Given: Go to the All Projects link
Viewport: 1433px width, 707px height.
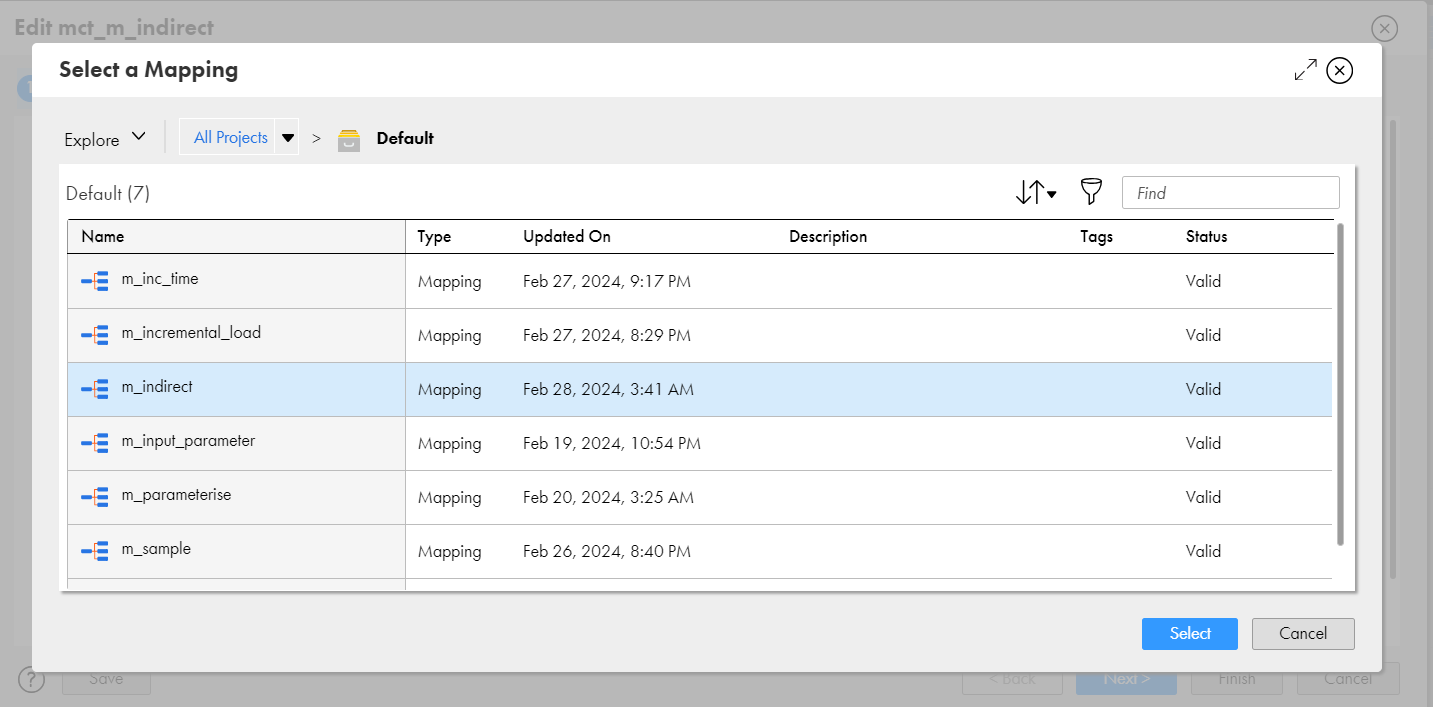Looking at the screenshot, I should pyautogui.click(x=231, y=138).
